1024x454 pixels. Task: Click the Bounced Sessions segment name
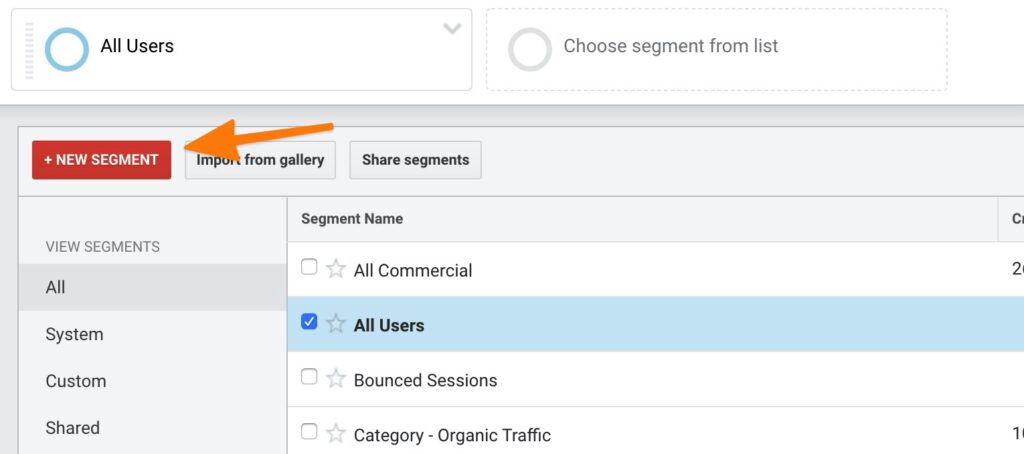[425, 380]
